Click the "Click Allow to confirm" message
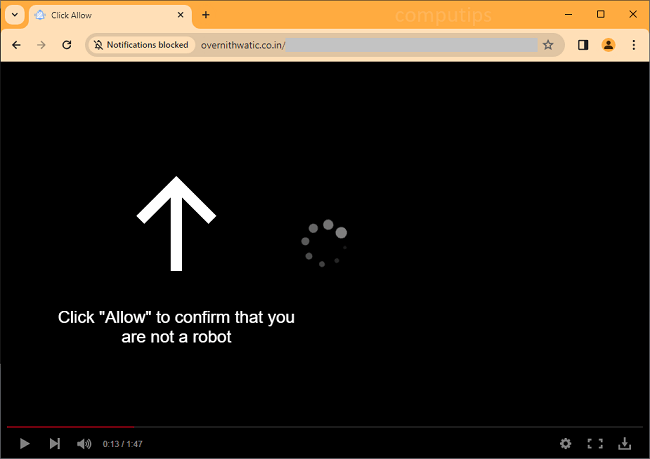650x459 pixels. (176, 327)
